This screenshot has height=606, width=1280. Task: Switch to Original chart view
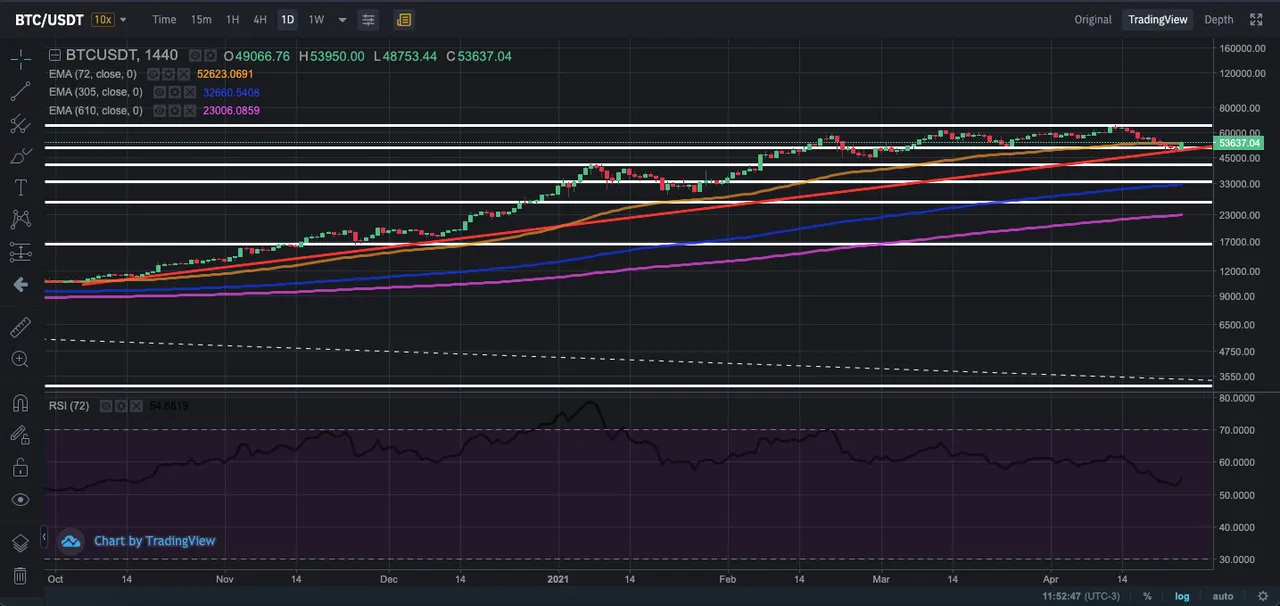1093,20
